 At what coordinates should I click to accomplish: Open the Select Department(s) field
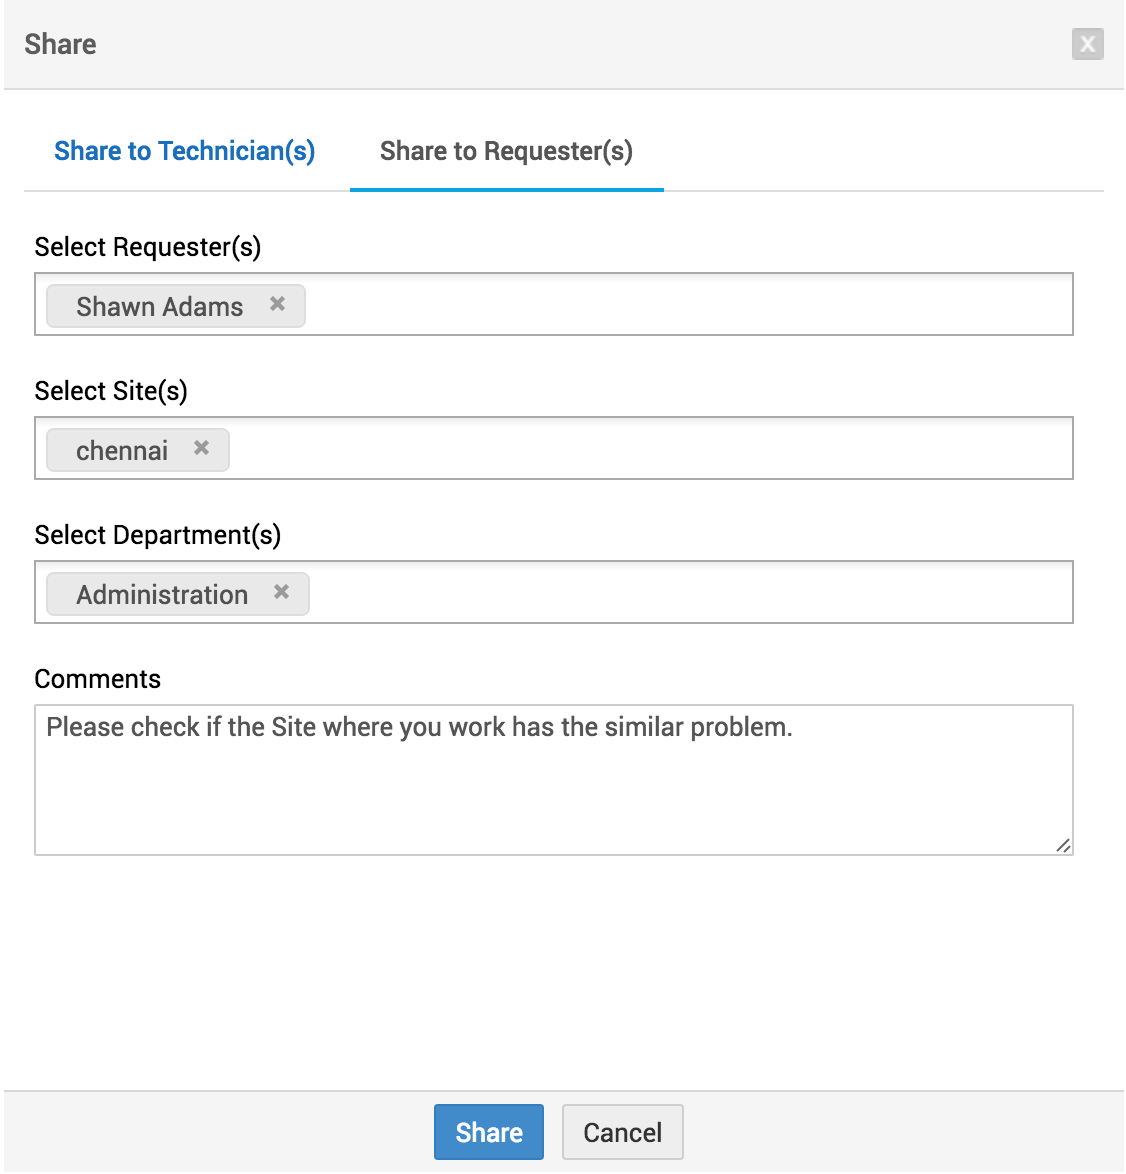(690, 593)
